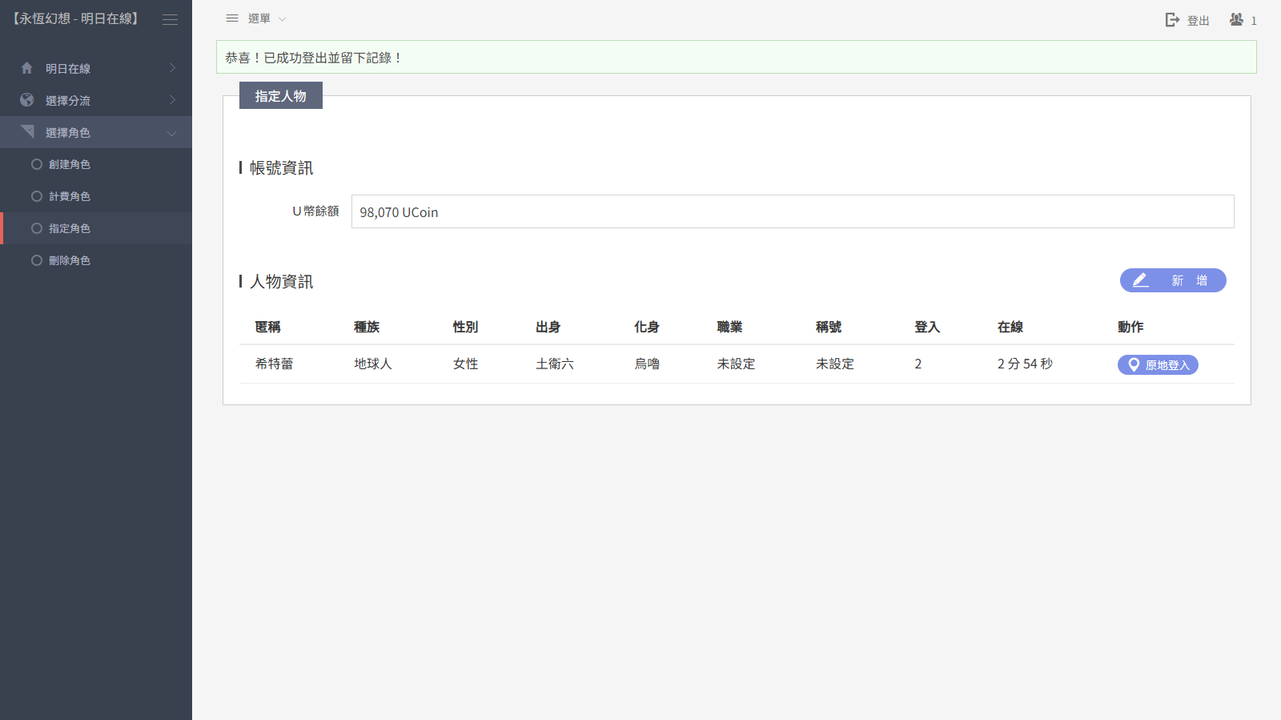
Task: Select the 計費角色 circle marker
Action: click(x=37, y=196)
